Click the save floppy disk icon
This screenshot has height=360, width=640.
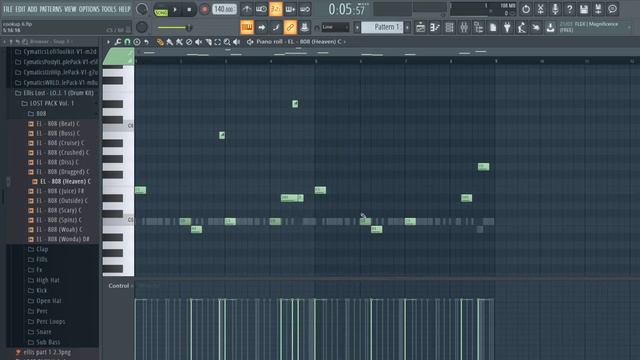click(x=584, y=9)
